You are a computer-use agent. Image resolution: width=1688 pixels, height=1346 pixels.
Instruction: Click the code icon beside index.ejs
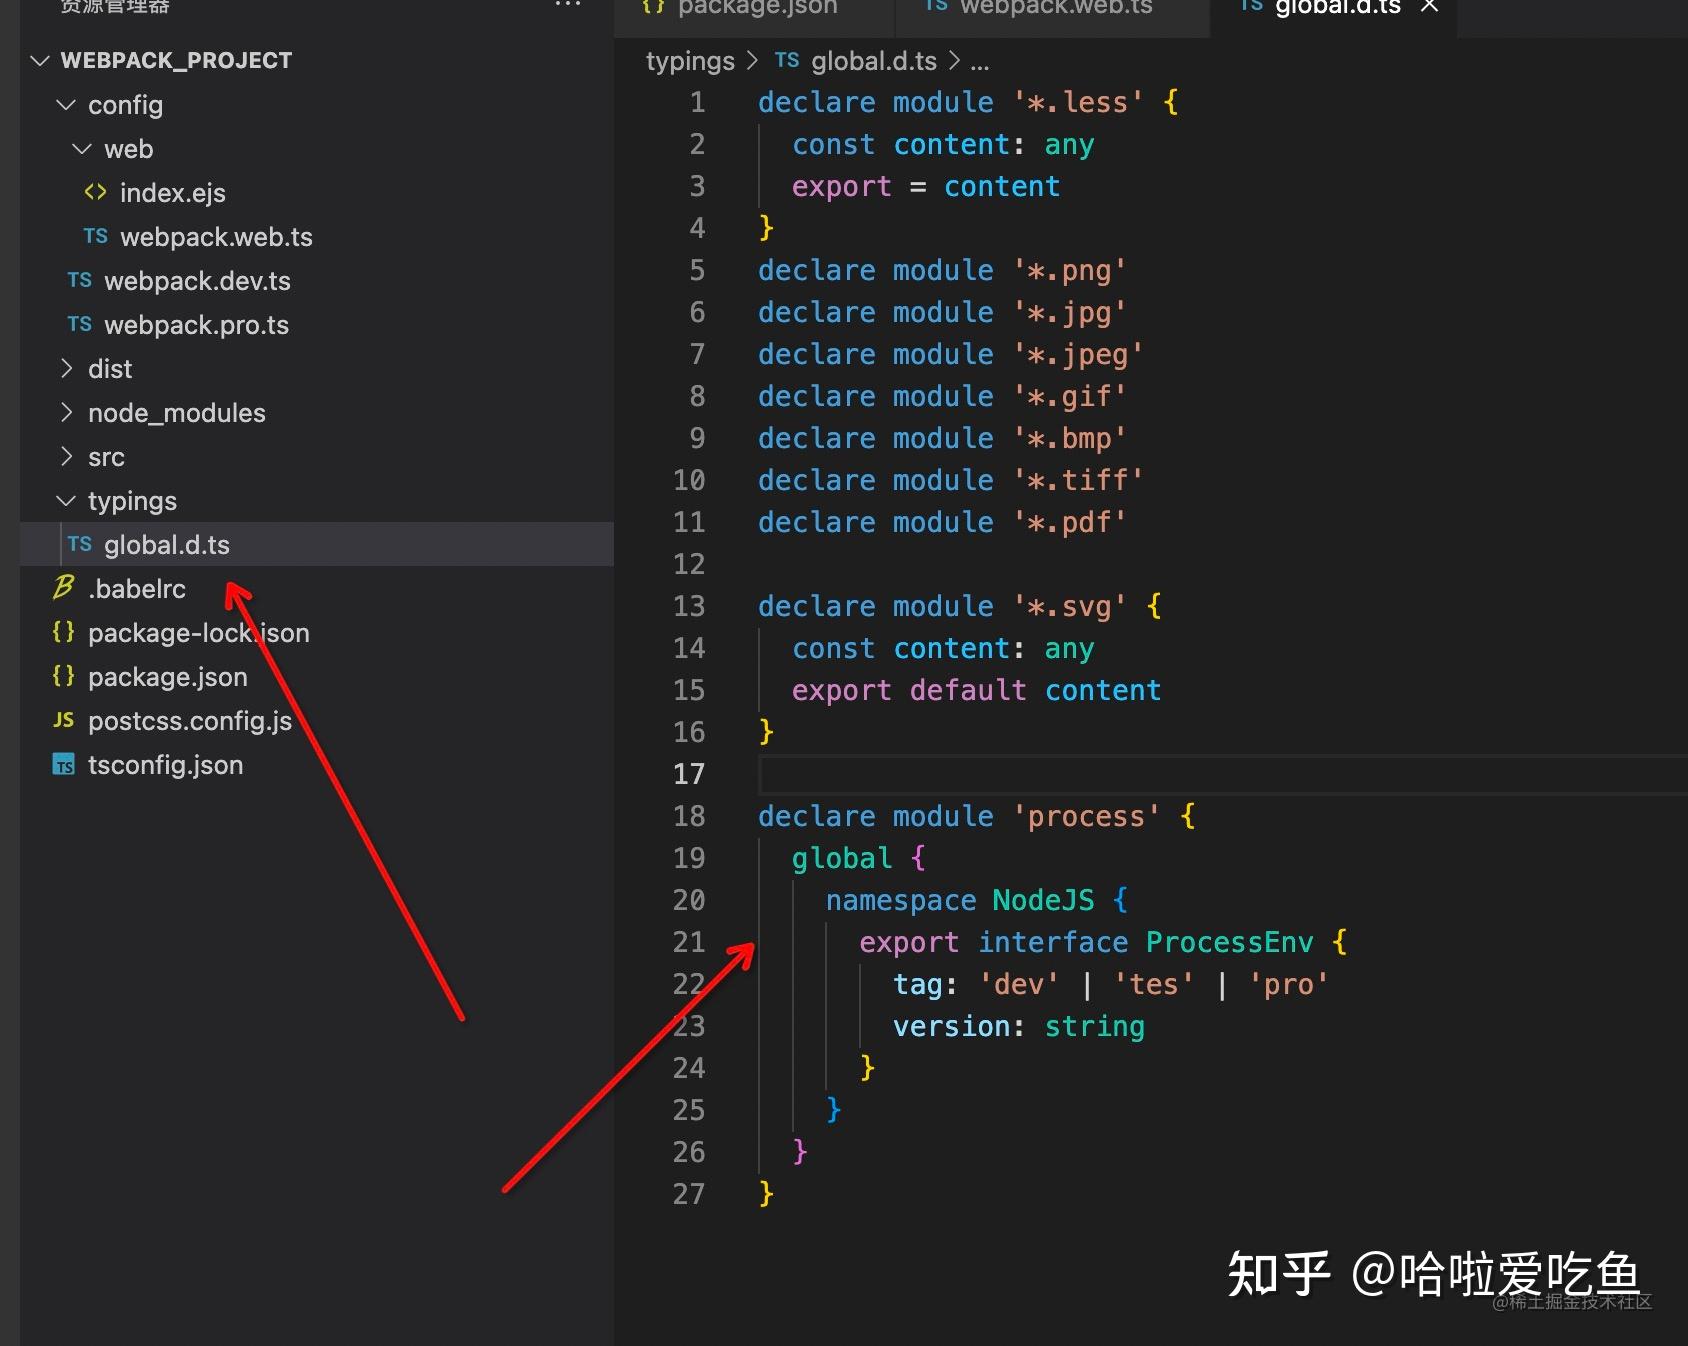95,192
